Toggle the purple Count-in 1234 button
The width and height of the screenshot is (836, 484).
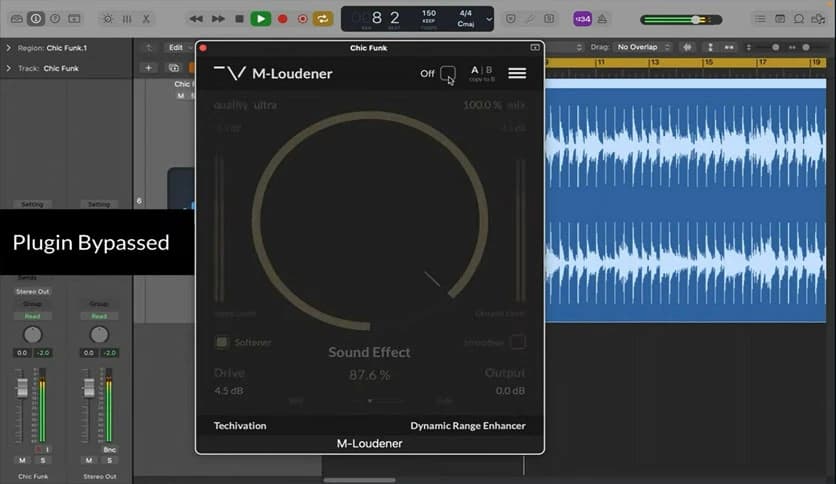pos(582,19)
